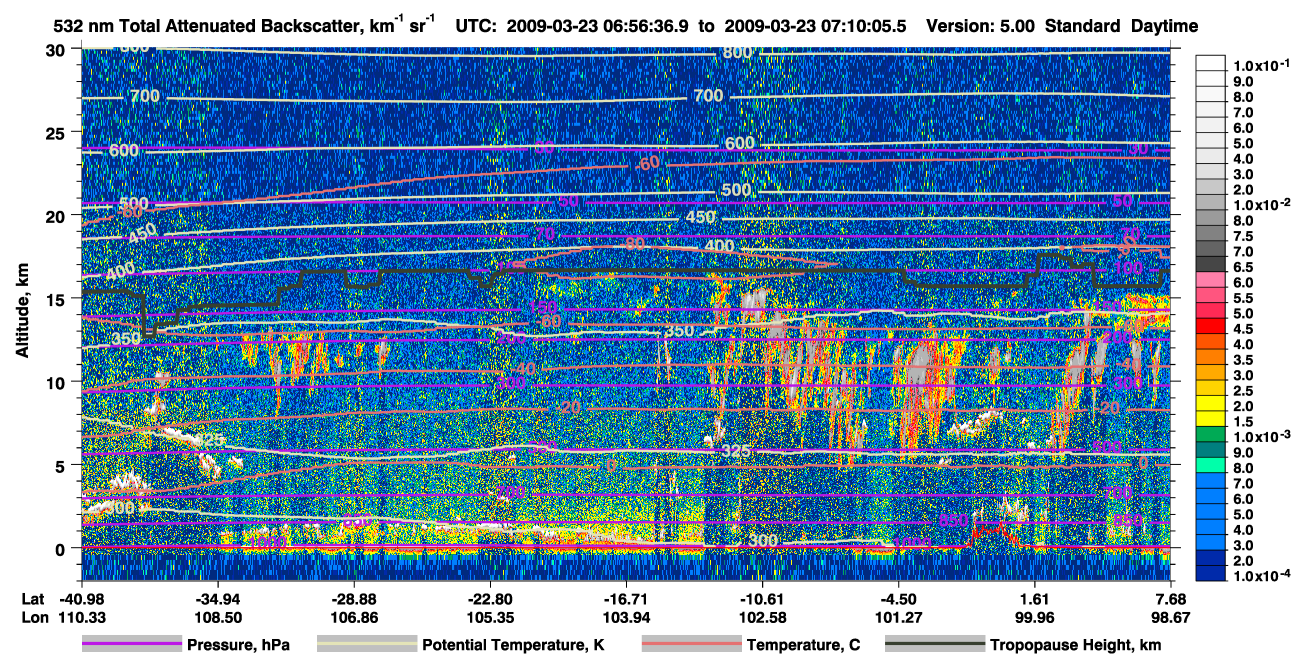
Task: Click latitude value -22.80
Action: click(x=490, y=598)
